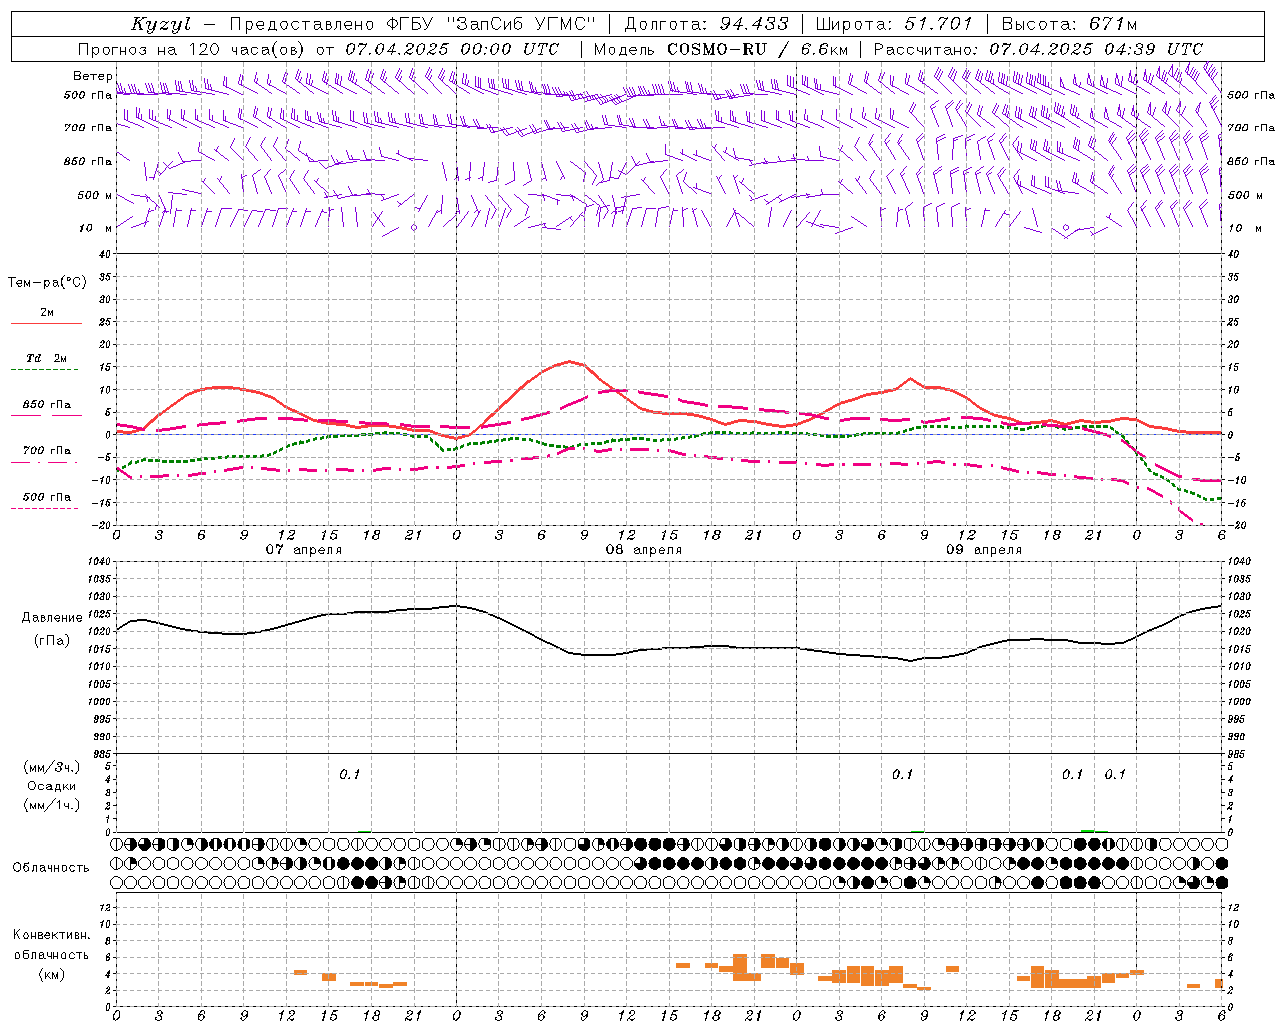The width and height of the screenshot is (1280, 1024).
Task: Click the 09 апреля date label
Action: [x=984, y=550]
